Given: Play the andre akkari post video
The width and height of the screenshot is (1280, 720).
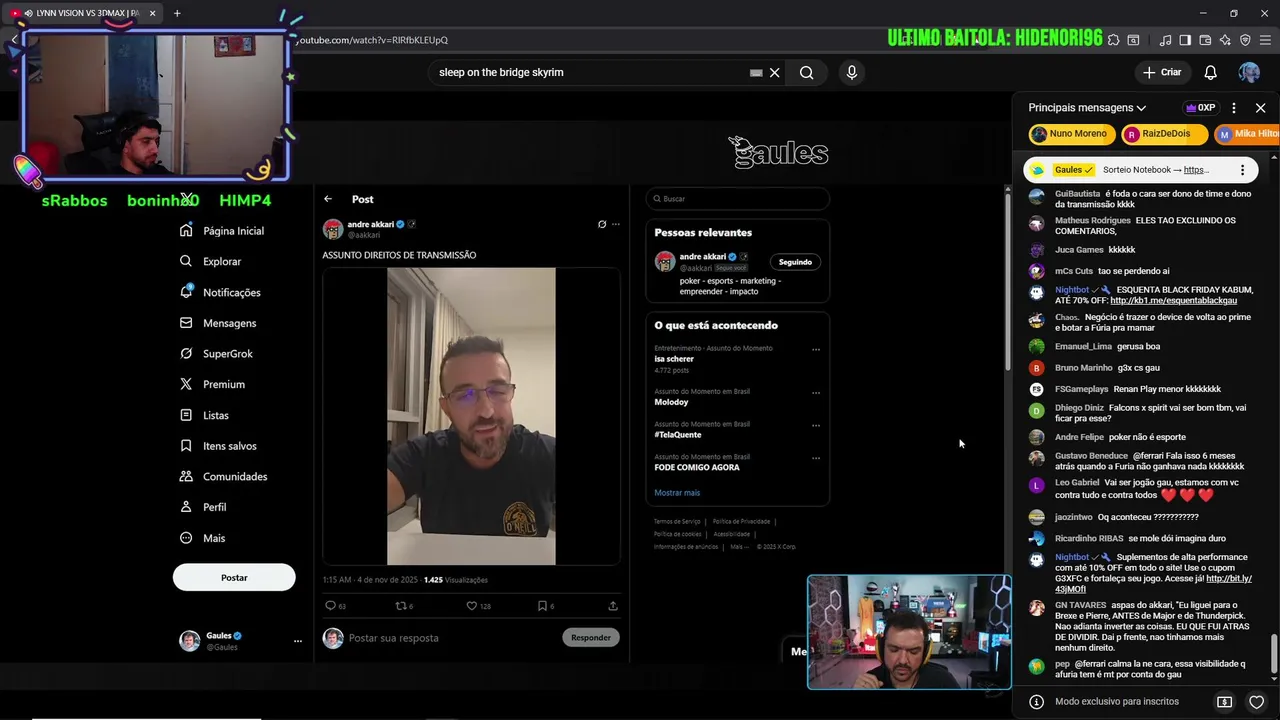Looking at the screenshot, I should pos(471,416).
